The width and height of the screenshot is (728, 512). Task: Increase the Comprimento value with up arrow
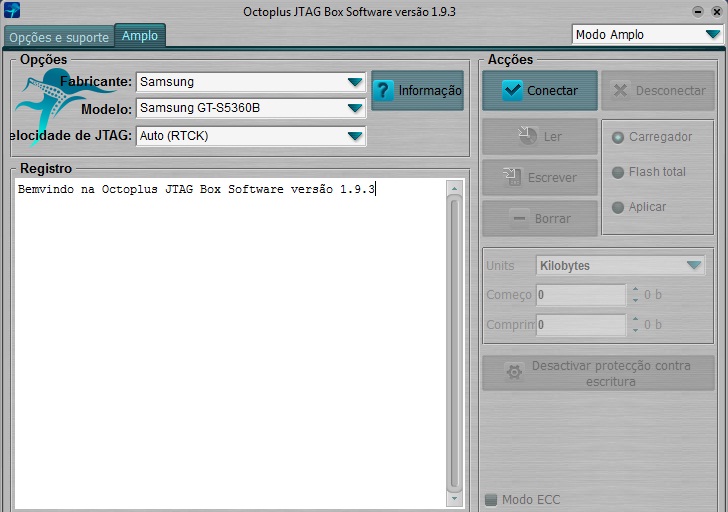pyautogui.click(x=635, y=319)
